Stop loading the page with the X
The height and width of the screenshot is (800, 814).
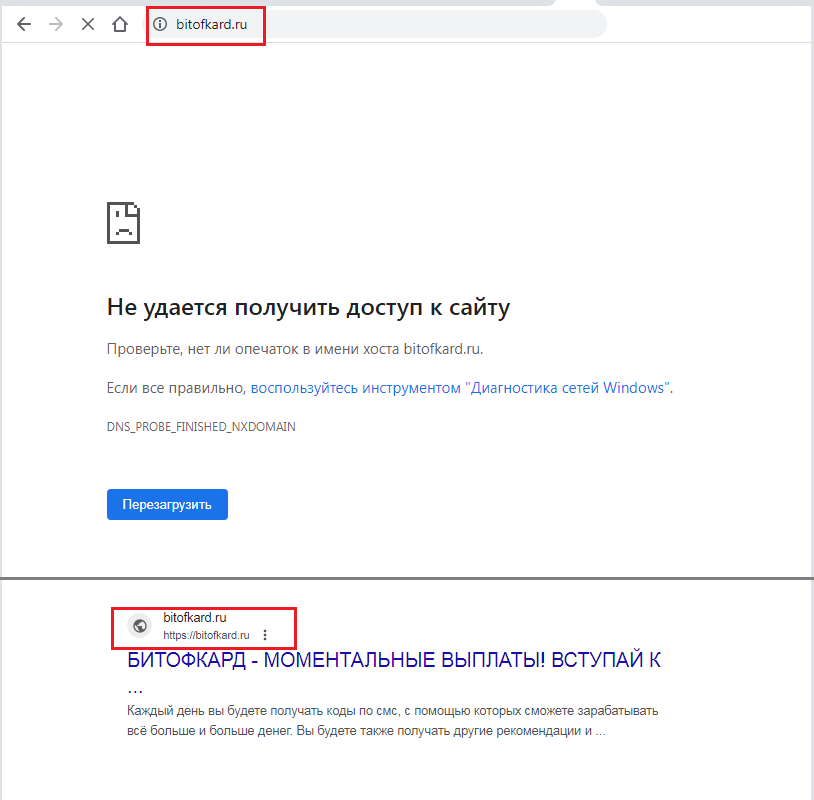coord(88,24)
